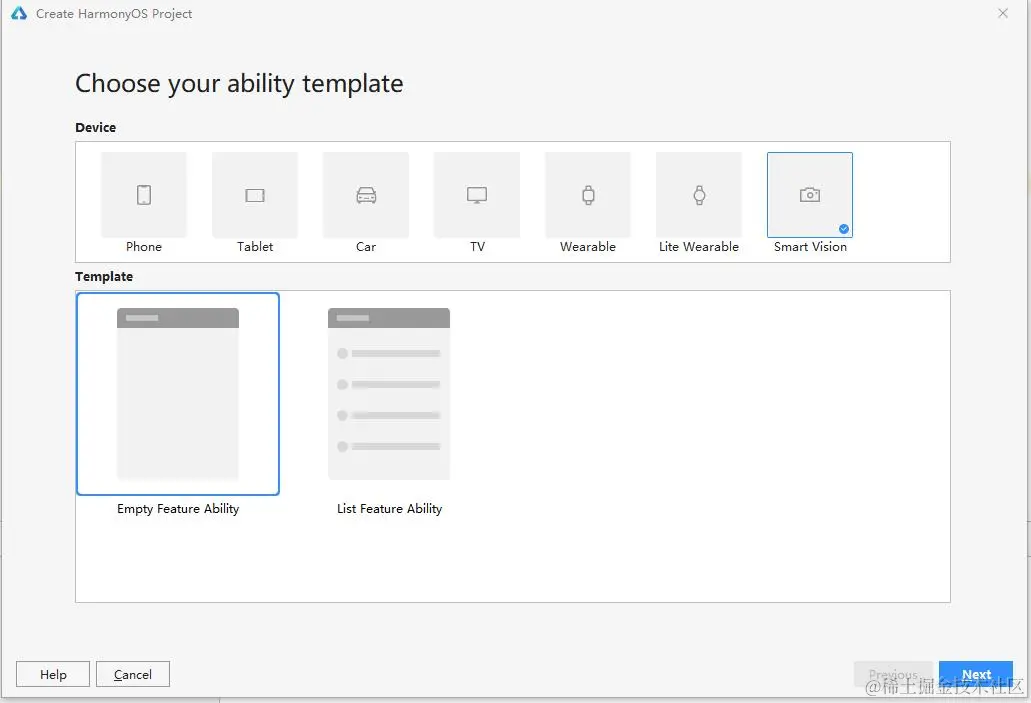Select the Tablet device icon

click(255, 195)
